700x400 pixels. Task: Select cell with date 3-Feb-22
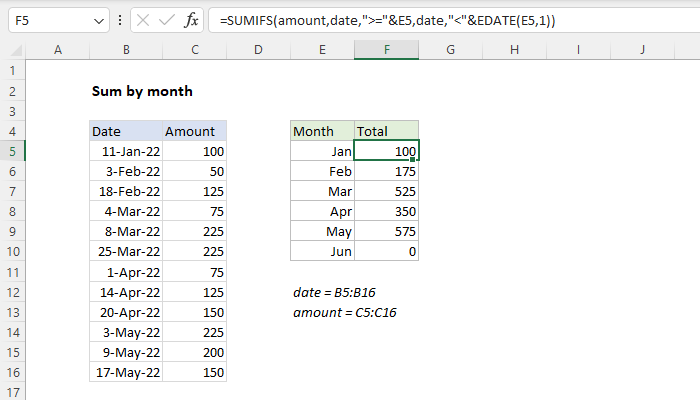(x=126, y=171)
